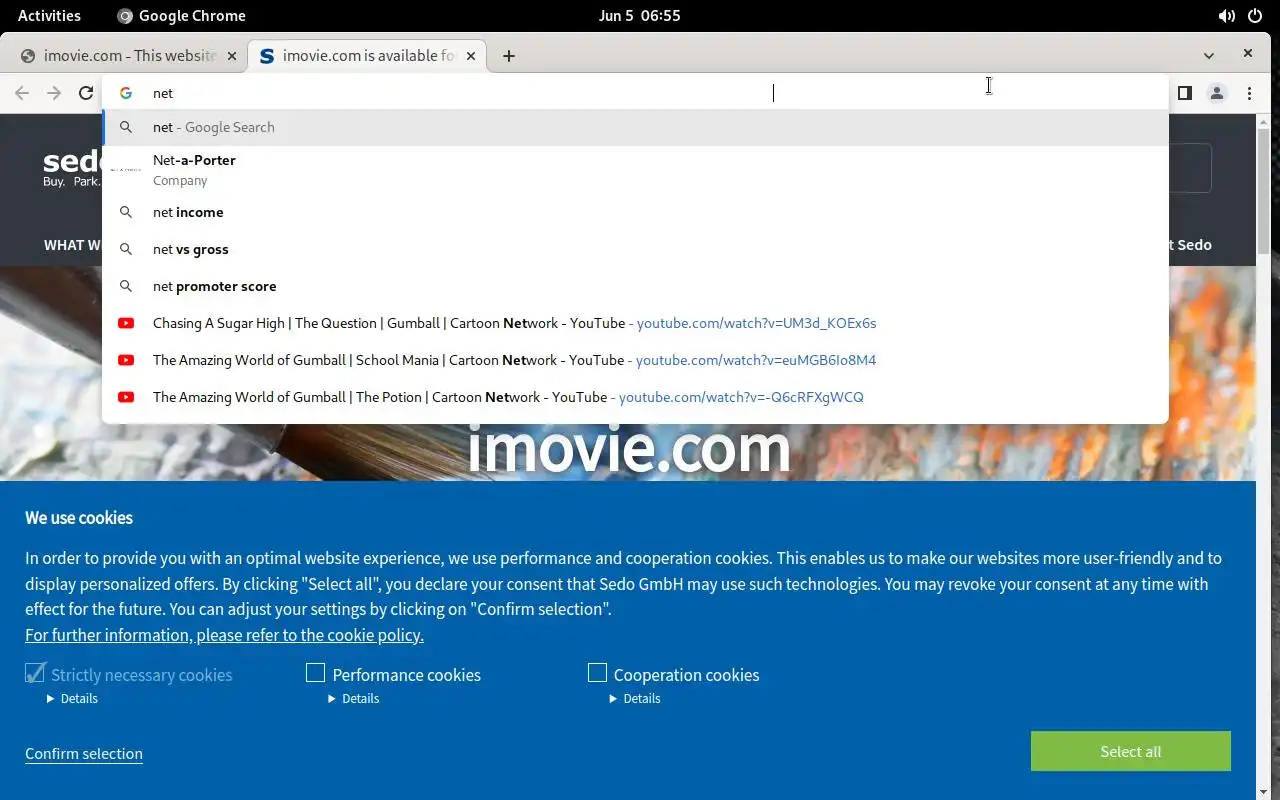Screen dimensions: 1280x800
Task: Open 'Chasing A Sugar High' YouTube suggestion
Action: tap(635, 323)
